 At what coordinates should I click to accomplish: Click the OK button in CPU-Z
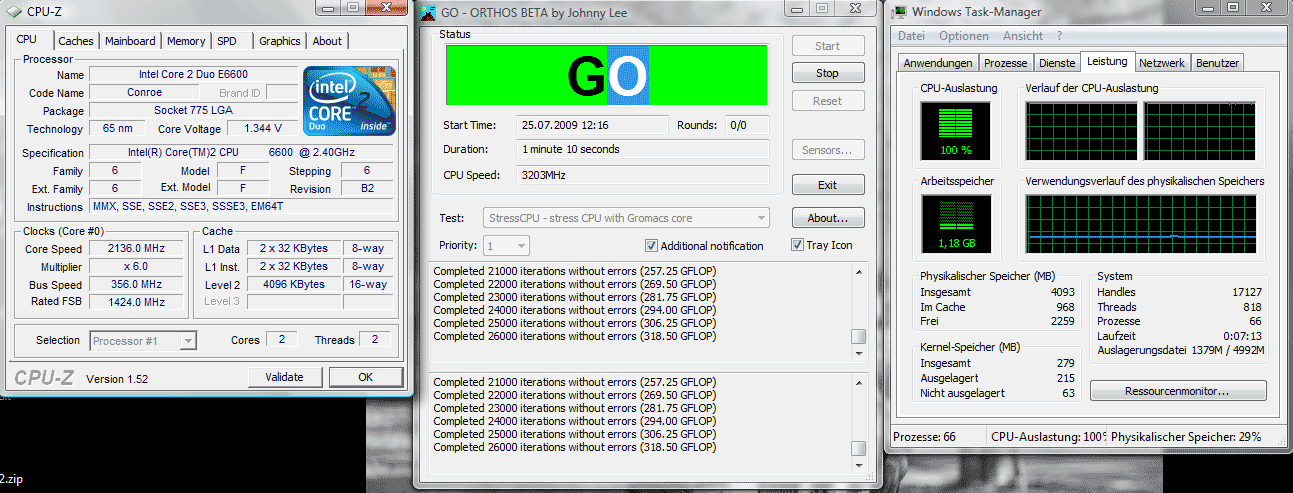click(x=366, y=377)
